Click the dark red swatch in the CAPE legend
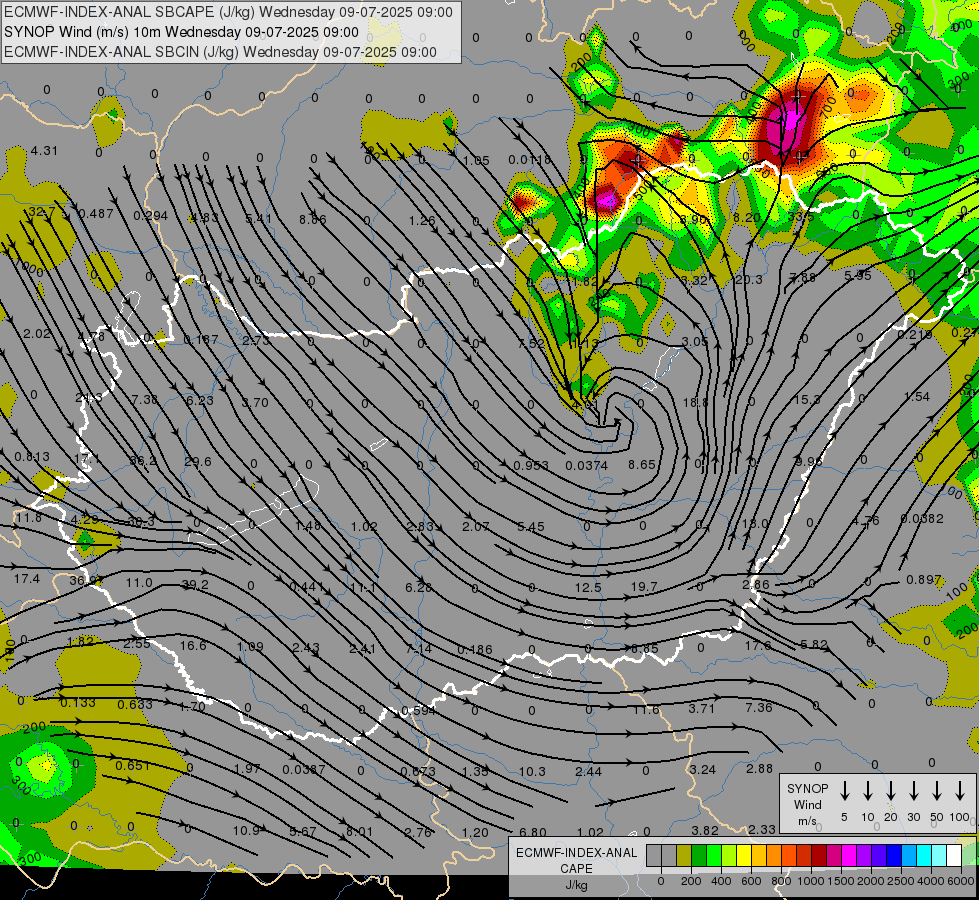979x900 pixels. tap(819, 855)
